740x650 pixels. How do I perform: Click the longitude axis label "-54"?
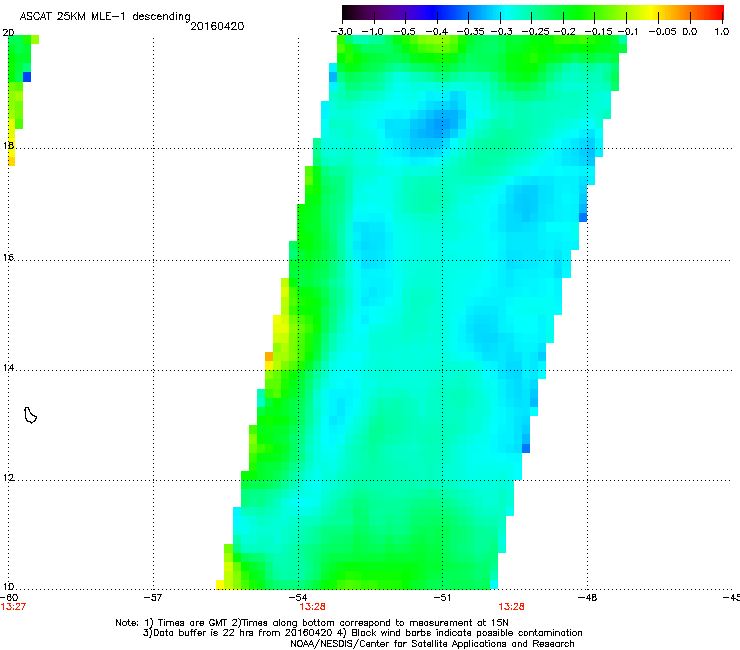pyautogui.click(x=298, y=597)
